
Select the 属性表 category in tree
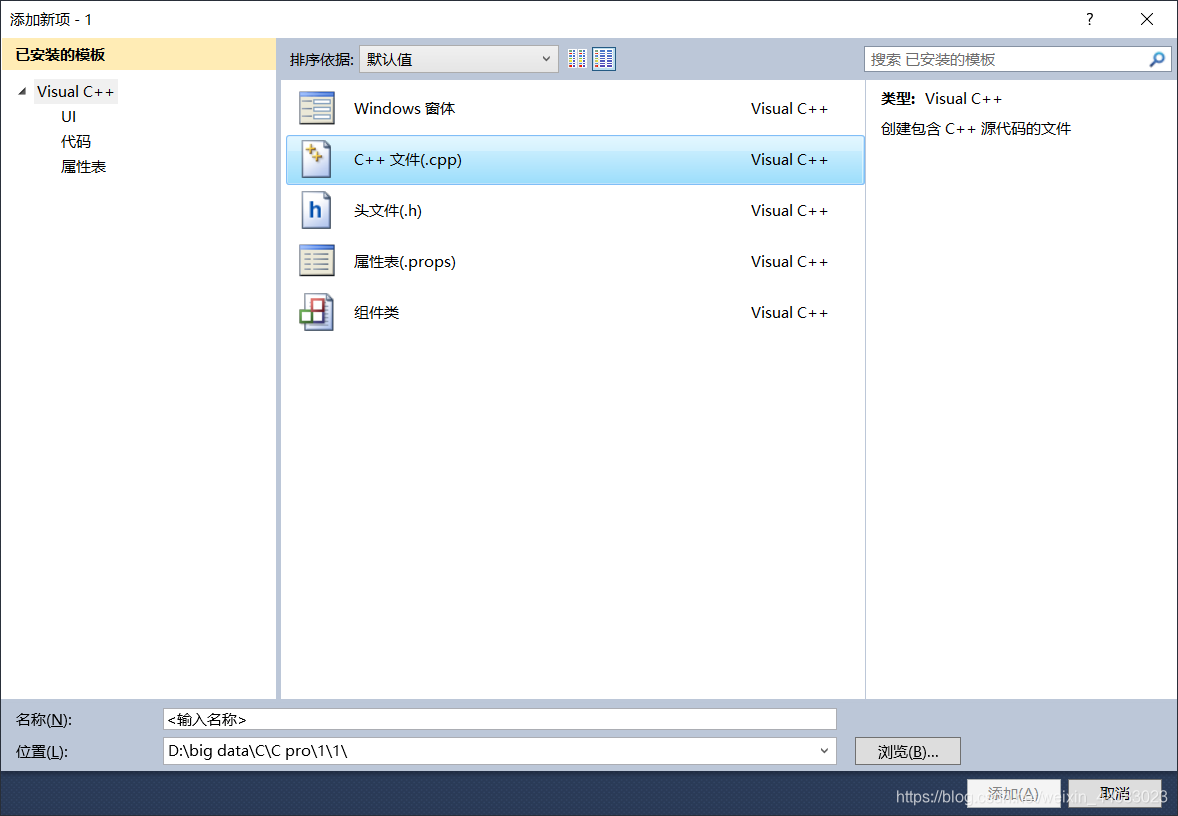pos(83,167)
